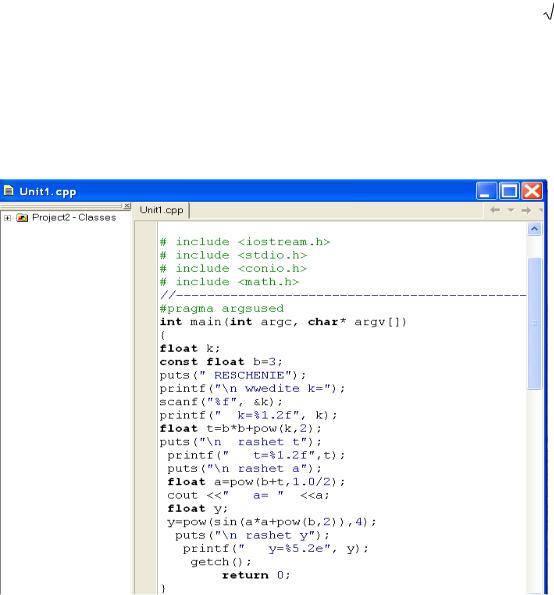Click the scrollbar up arrow

pos(534,229)
